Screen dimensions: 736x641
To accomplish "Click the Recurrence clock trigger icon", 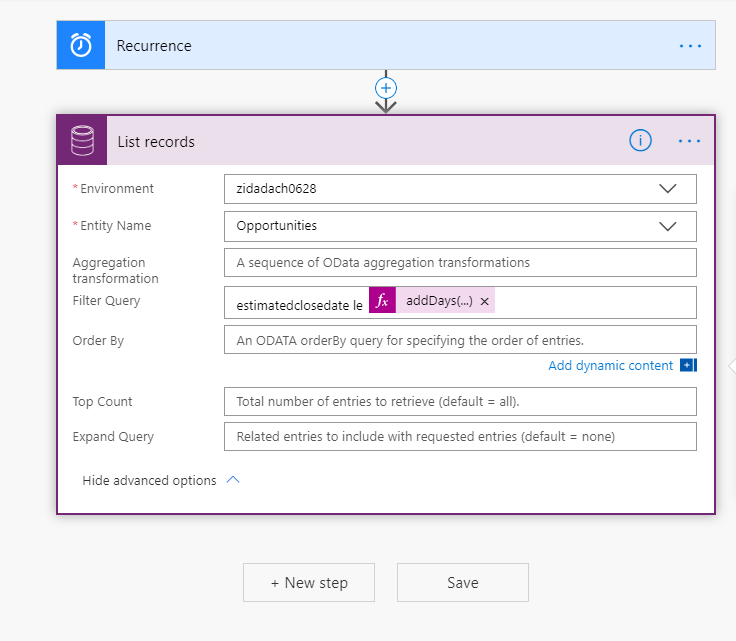I will (x=81, y=46).
